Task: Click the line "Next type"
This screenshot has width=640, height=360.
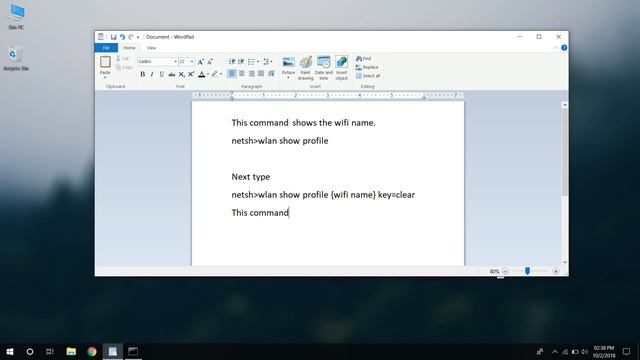Action: (x=251, y=177)
